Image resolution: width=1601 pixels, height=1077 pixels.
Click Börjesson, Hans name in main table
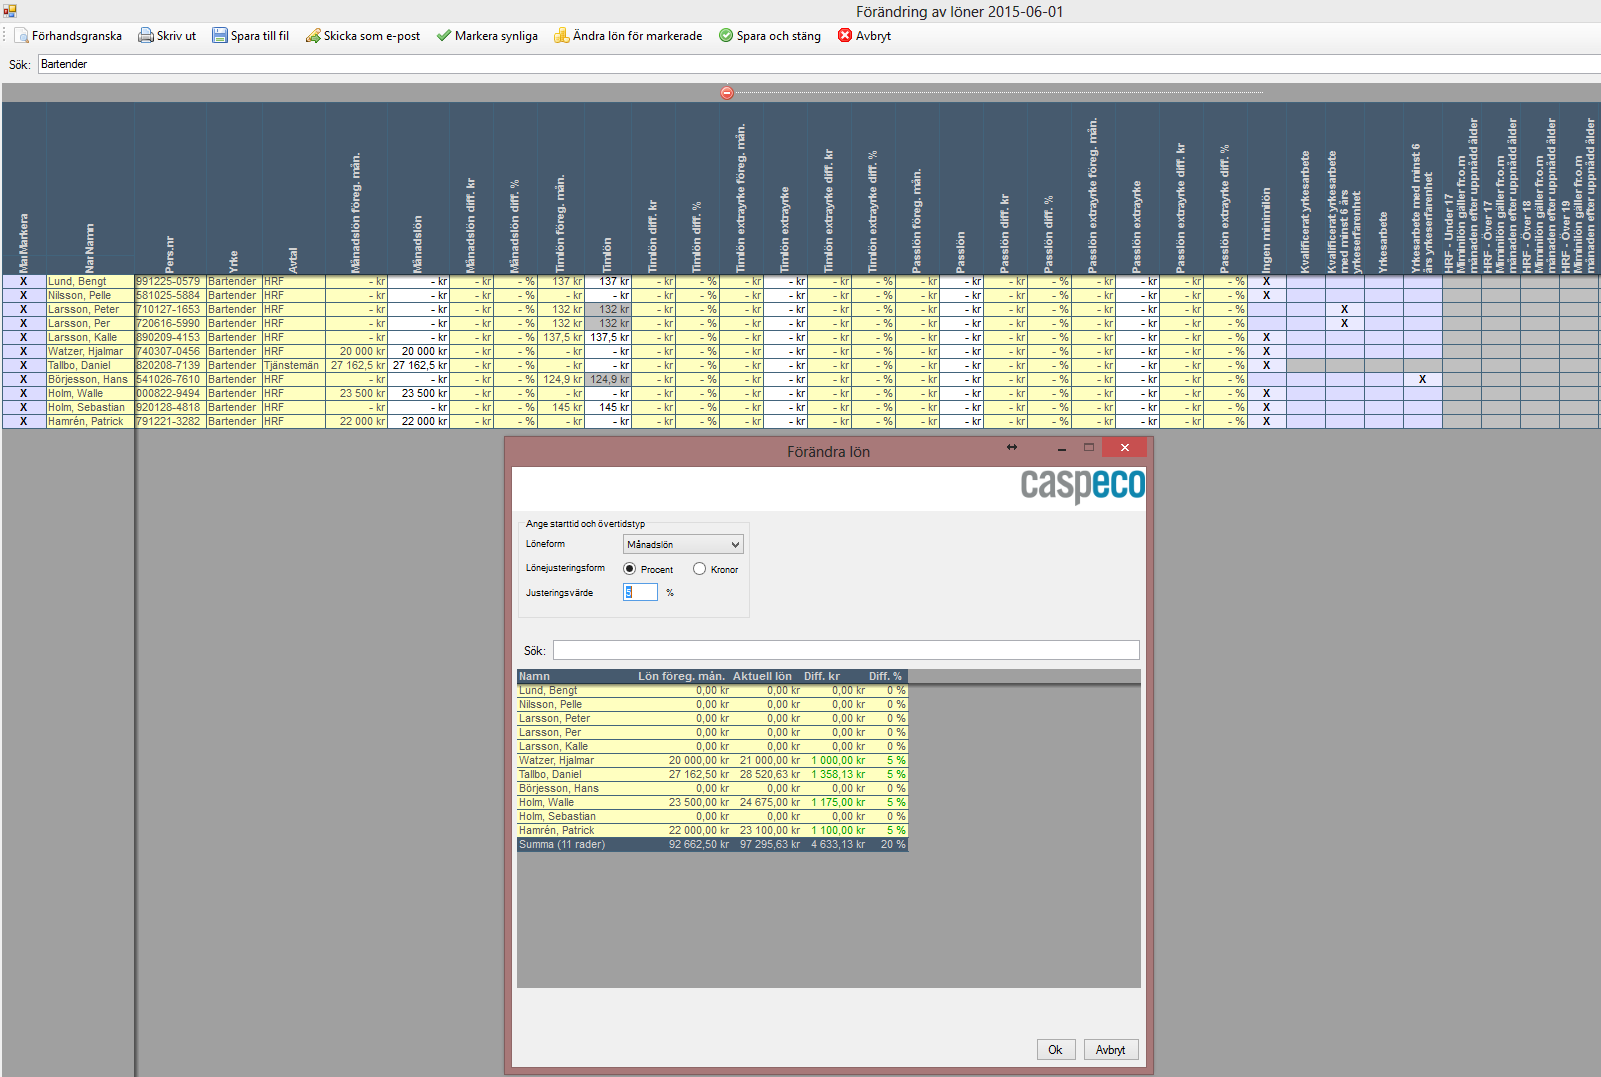point(90,380)
